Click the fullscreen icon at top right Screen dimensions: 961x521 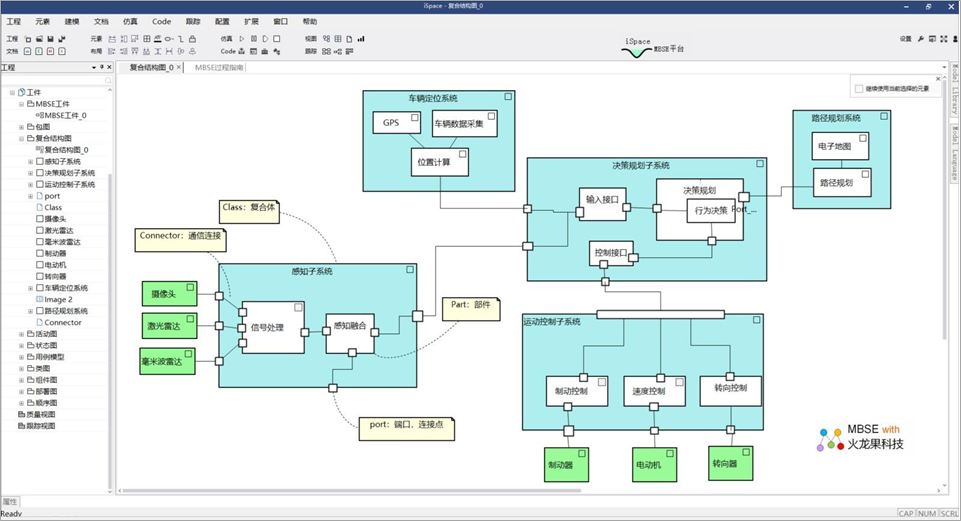[x=945, y=39]
